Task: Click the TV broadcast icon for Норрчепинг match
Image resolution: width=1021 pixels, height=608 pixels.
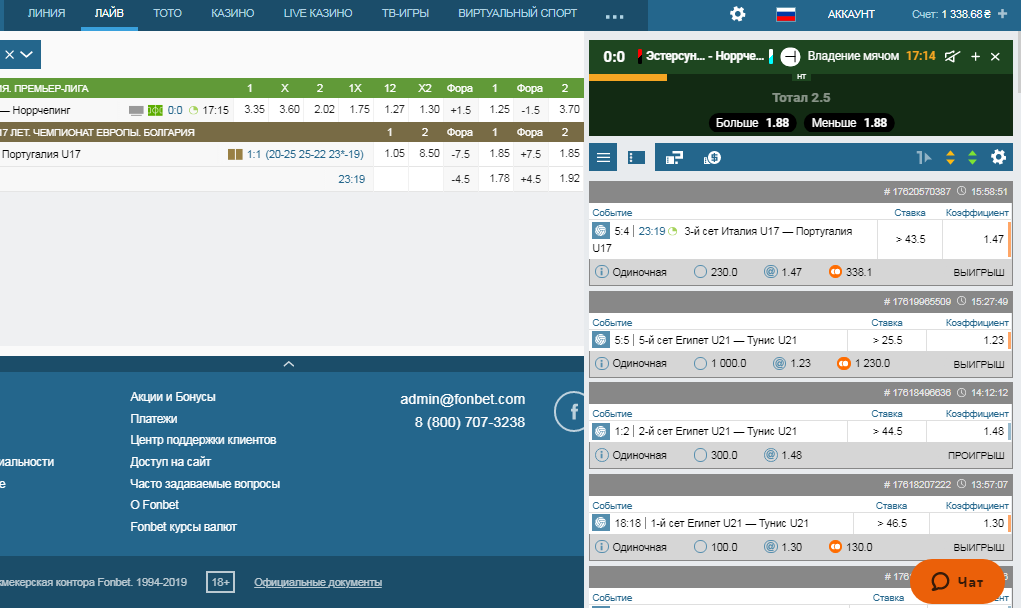Action: tap(136, 111)
